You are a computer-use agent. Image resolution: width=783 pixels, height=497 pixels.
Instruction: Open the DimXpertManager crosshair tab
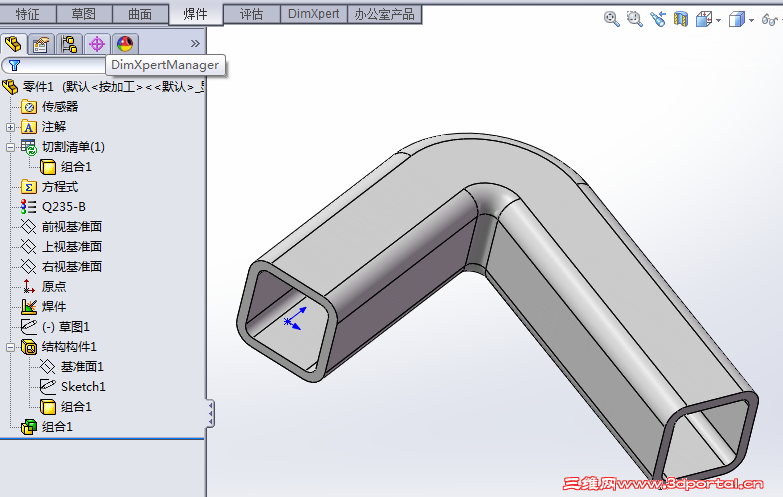[x=97, y=44]
